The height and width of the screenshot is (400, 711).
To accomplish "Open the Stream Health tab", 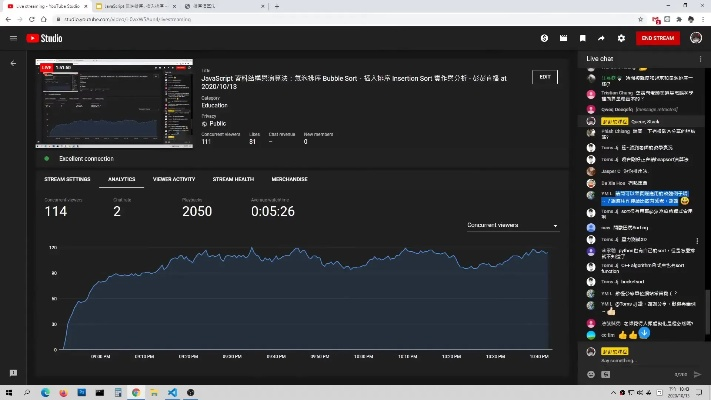I will [x=231, y=179].
